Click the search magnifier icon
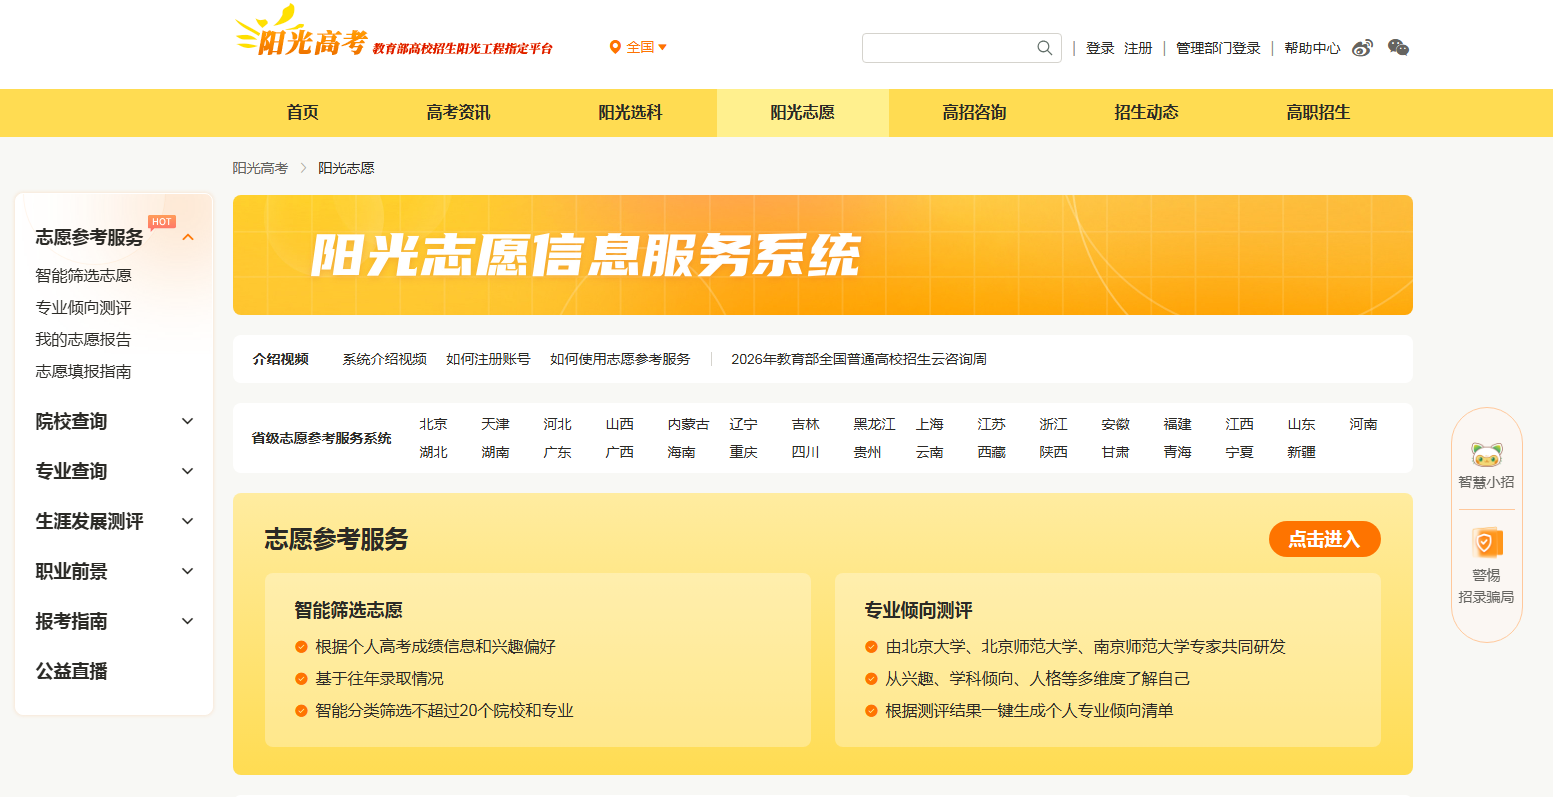1553x797 pixels. point(1045,48)
